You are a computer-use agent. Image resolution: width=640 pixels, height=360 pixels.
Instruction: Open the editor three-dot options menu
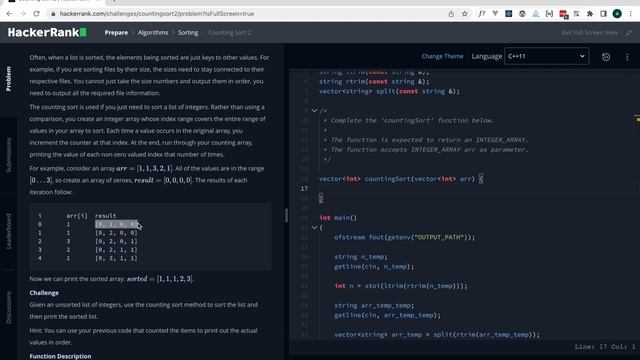tap(627, 57)
